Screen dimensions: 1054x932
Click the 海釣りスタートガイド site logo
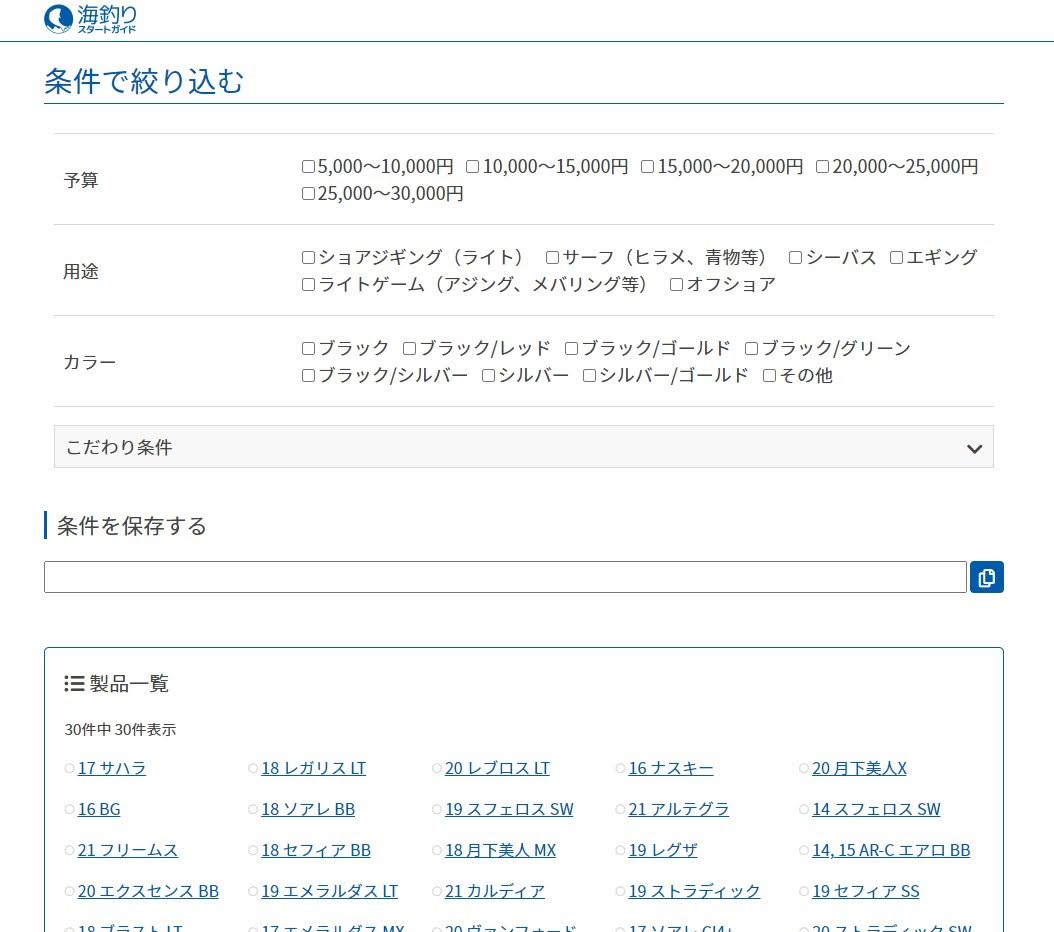pos(90,19)
